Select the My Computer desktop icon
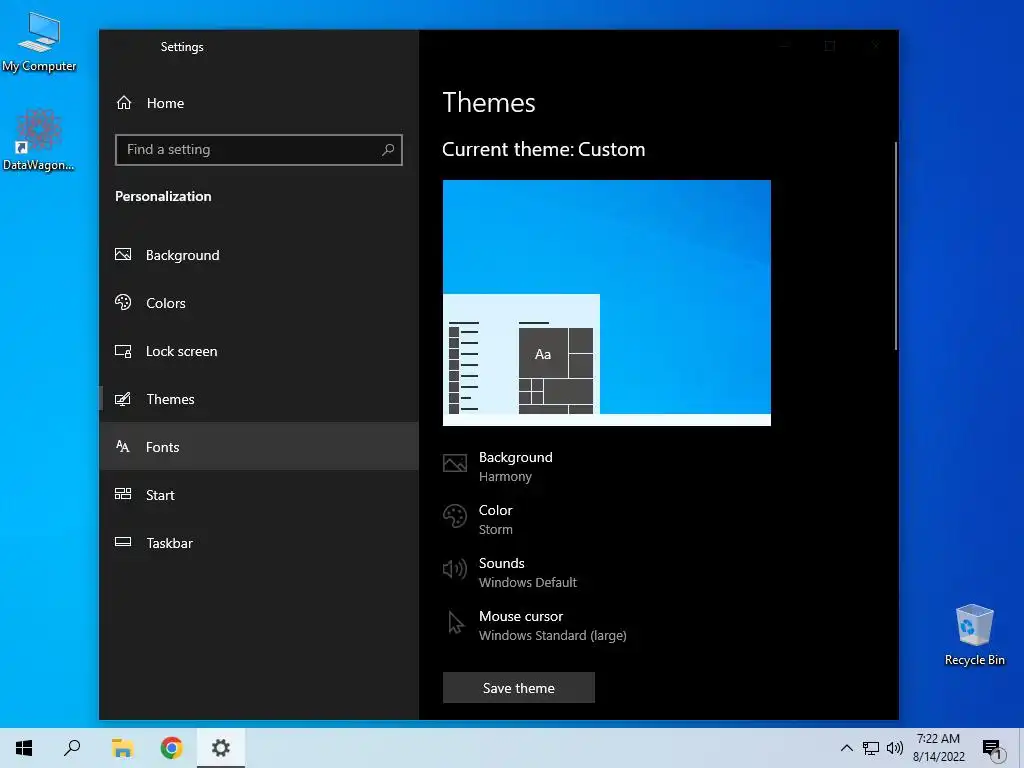 tap(39, 42)
